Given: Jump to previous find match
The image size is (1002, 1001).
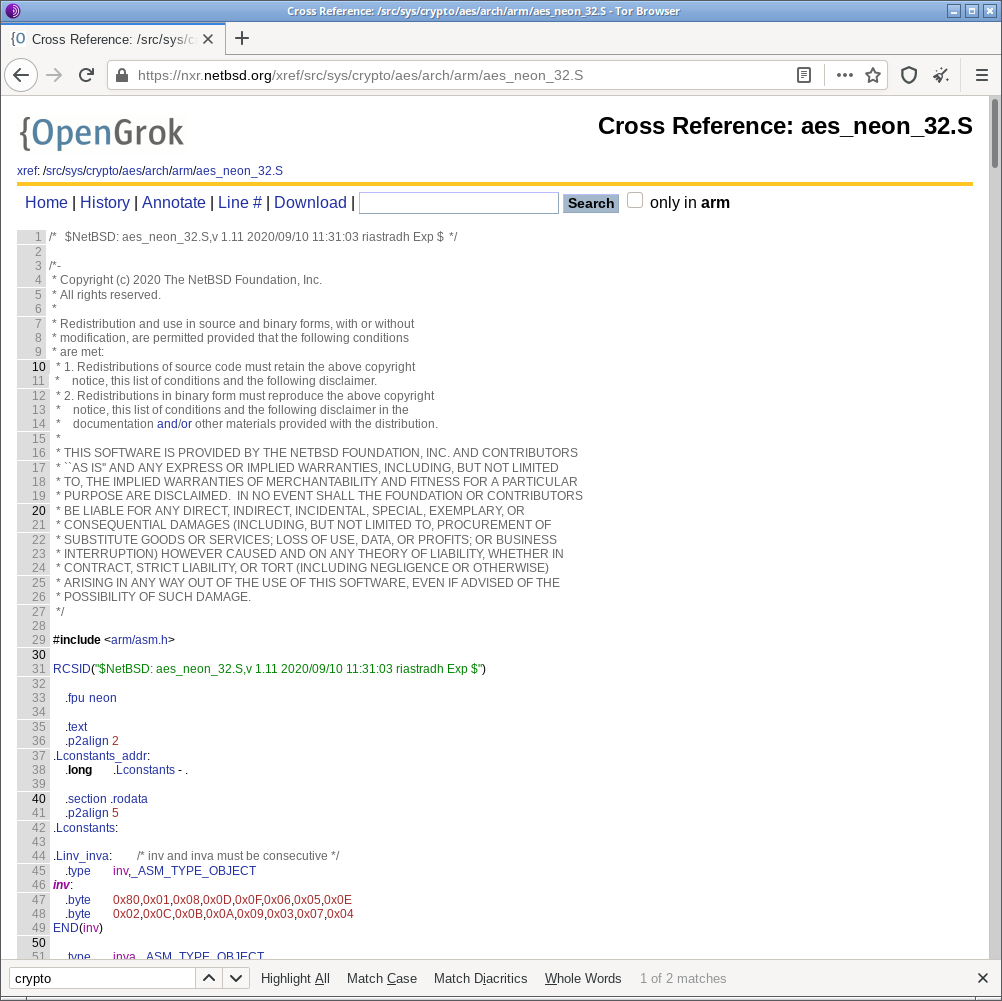Looking at the screenshot, I should [209, 978].
